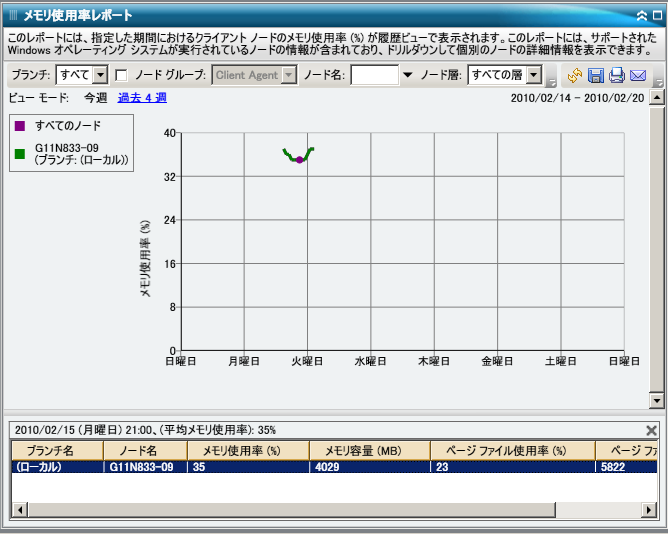Click the table's horizontal scrollbar right arrow
This screenshot has width=668, height=534.
coord(648,510)
